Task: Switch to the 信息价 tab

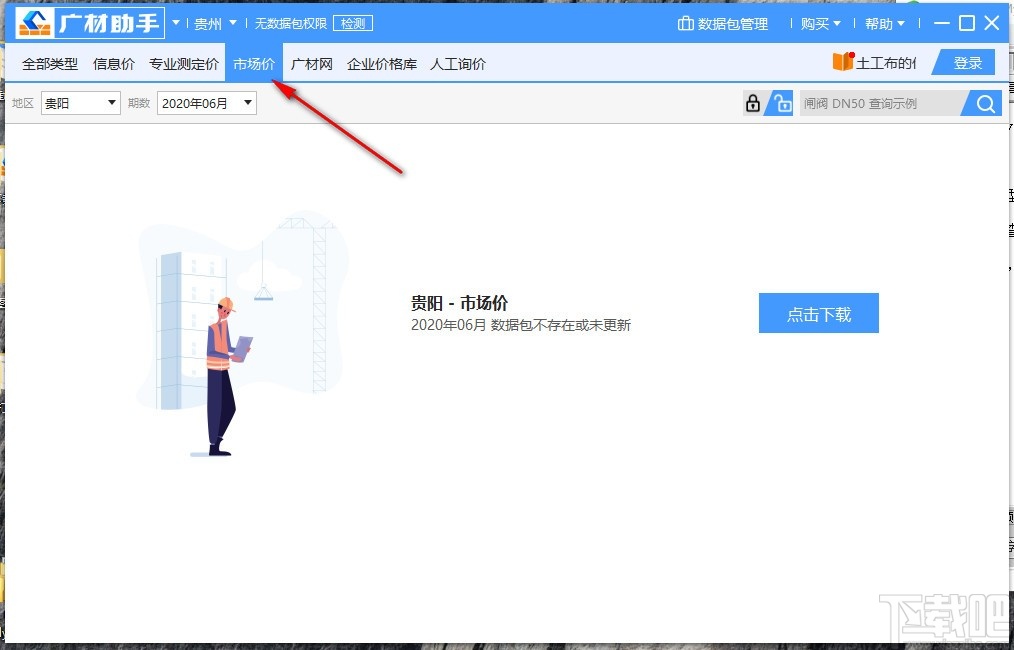Action: 113,62
